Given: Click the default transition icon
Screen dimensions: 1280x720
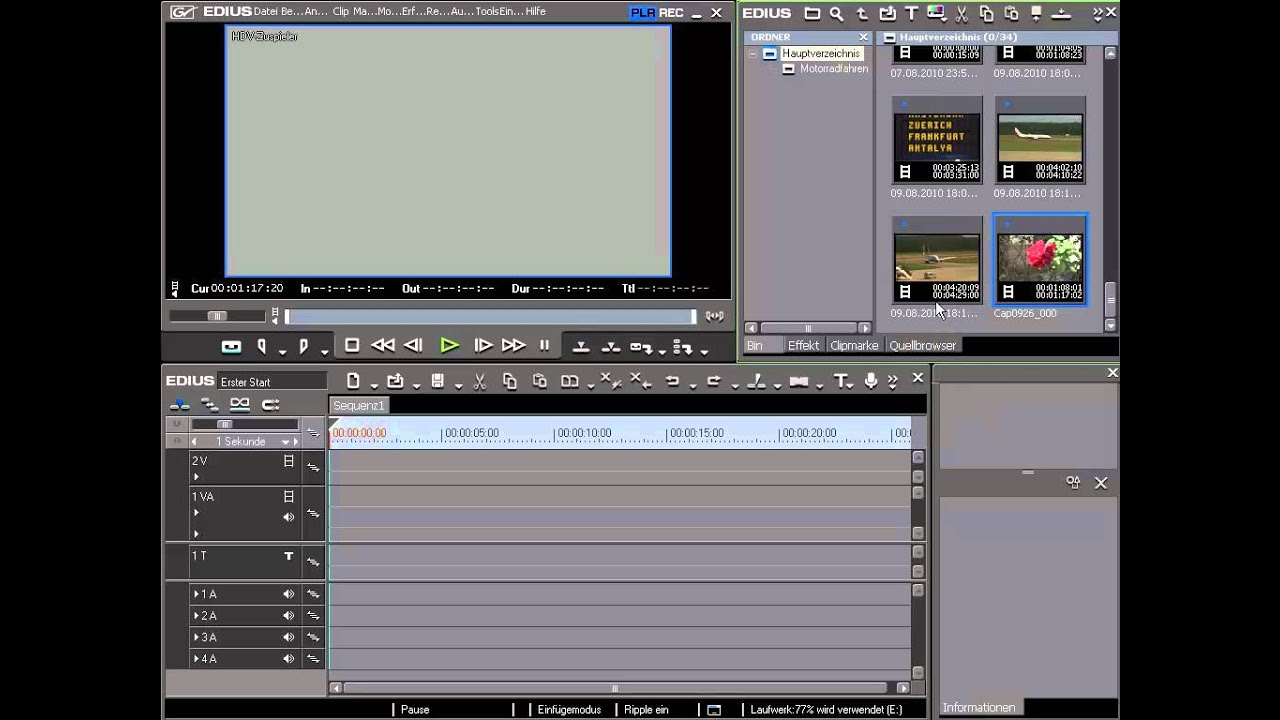Looking at the screenshot, I should (x=798, y=381).
